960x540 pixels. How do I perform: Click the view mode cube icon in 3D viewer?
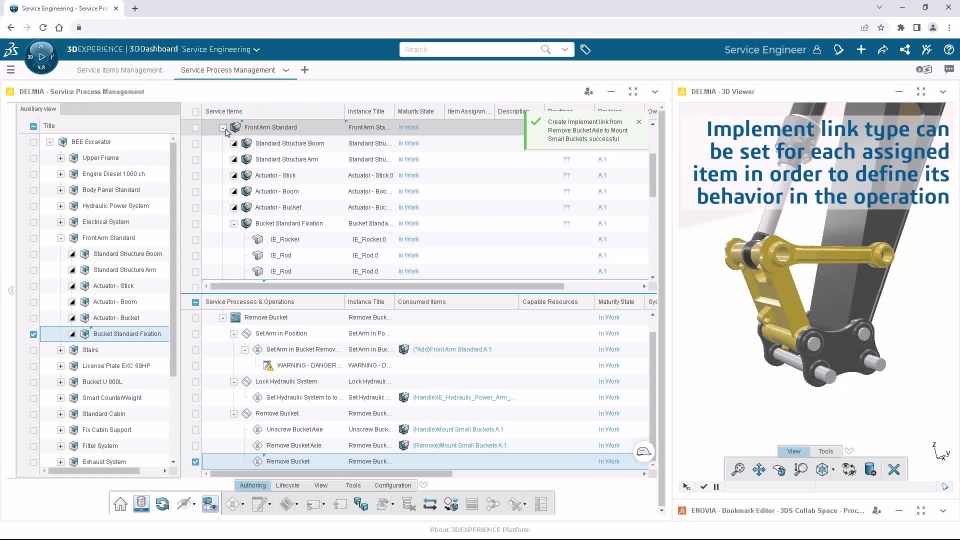(x=822, y=470)
